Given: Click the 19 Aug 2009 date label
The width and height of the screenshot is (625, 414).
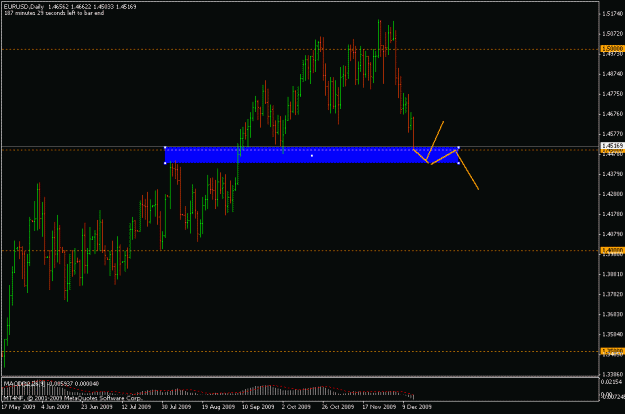Looking at the screenshot, I should 218,407.
